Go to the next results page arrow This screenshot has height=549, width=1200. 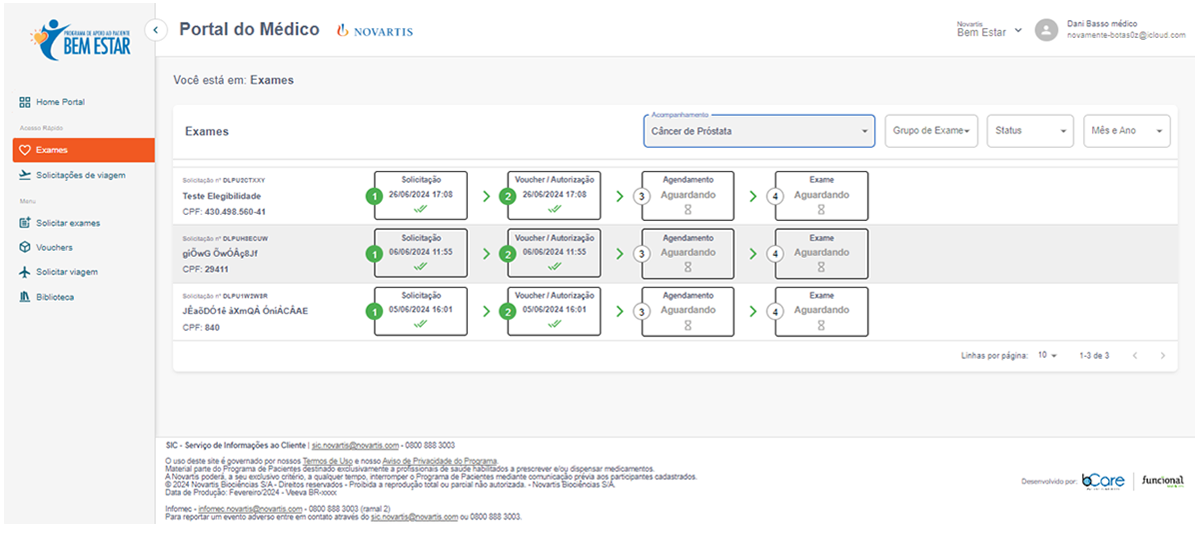(x=1162, y=355)
